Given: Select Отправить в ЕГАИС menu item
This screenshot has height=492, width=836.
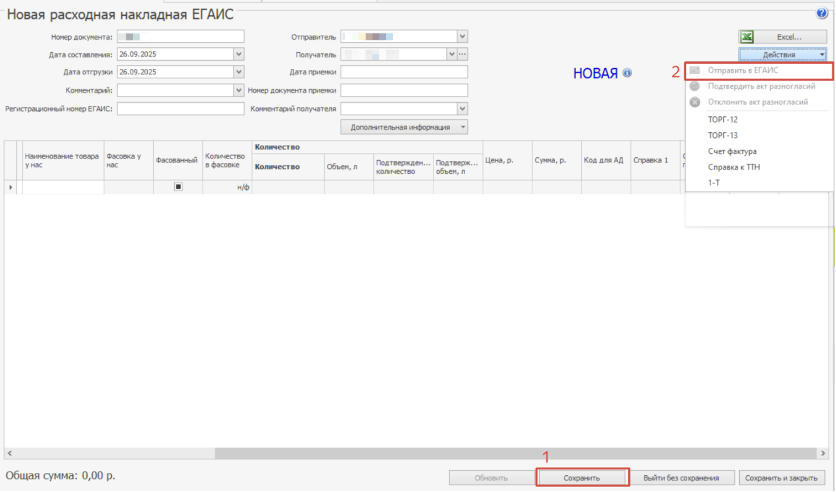Looking at the screenshot, I should [x=759, y=70].
